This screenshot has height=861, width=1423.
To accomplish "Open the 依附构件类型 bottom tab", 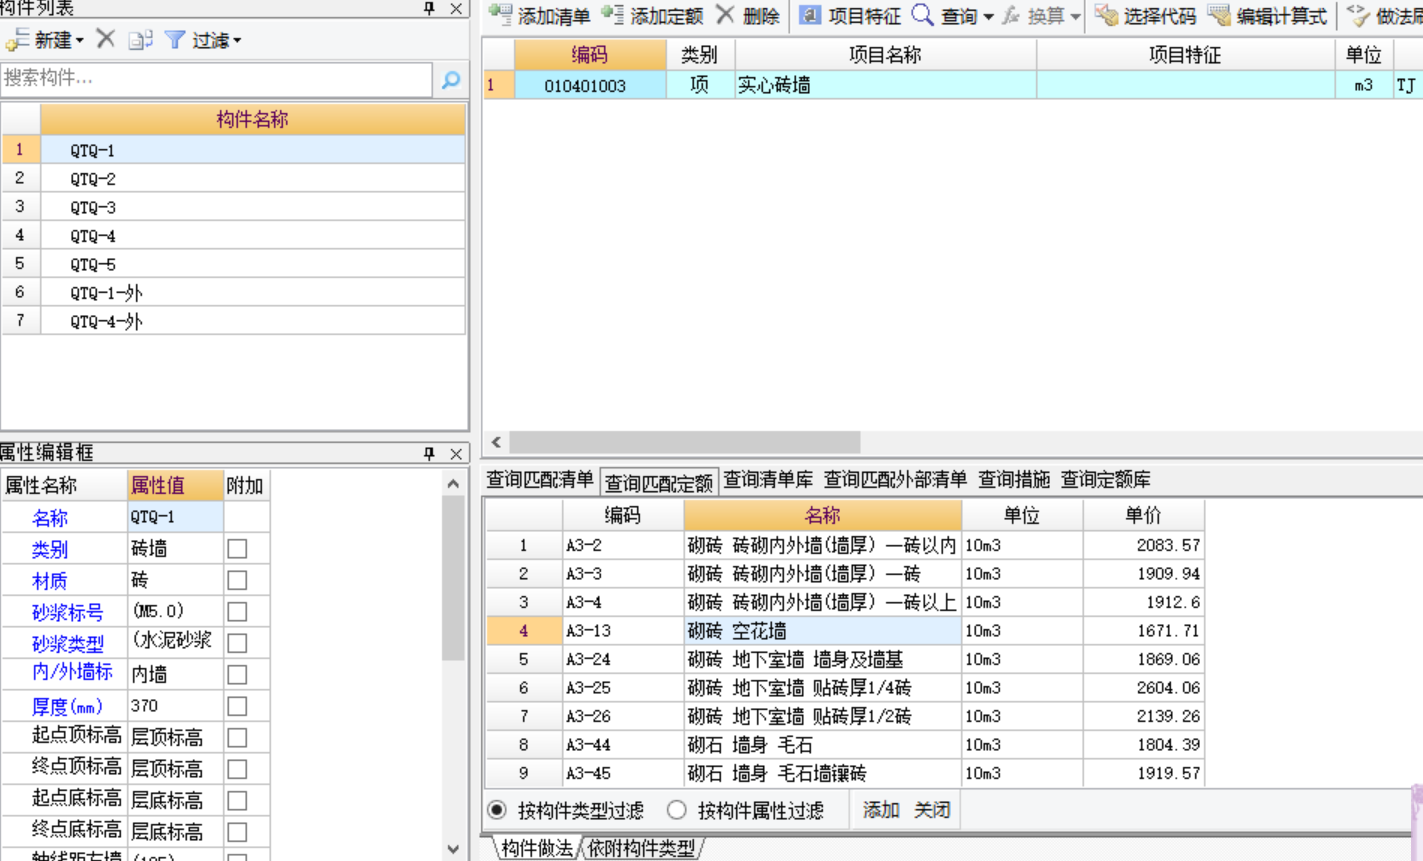I will pos(641,848).
